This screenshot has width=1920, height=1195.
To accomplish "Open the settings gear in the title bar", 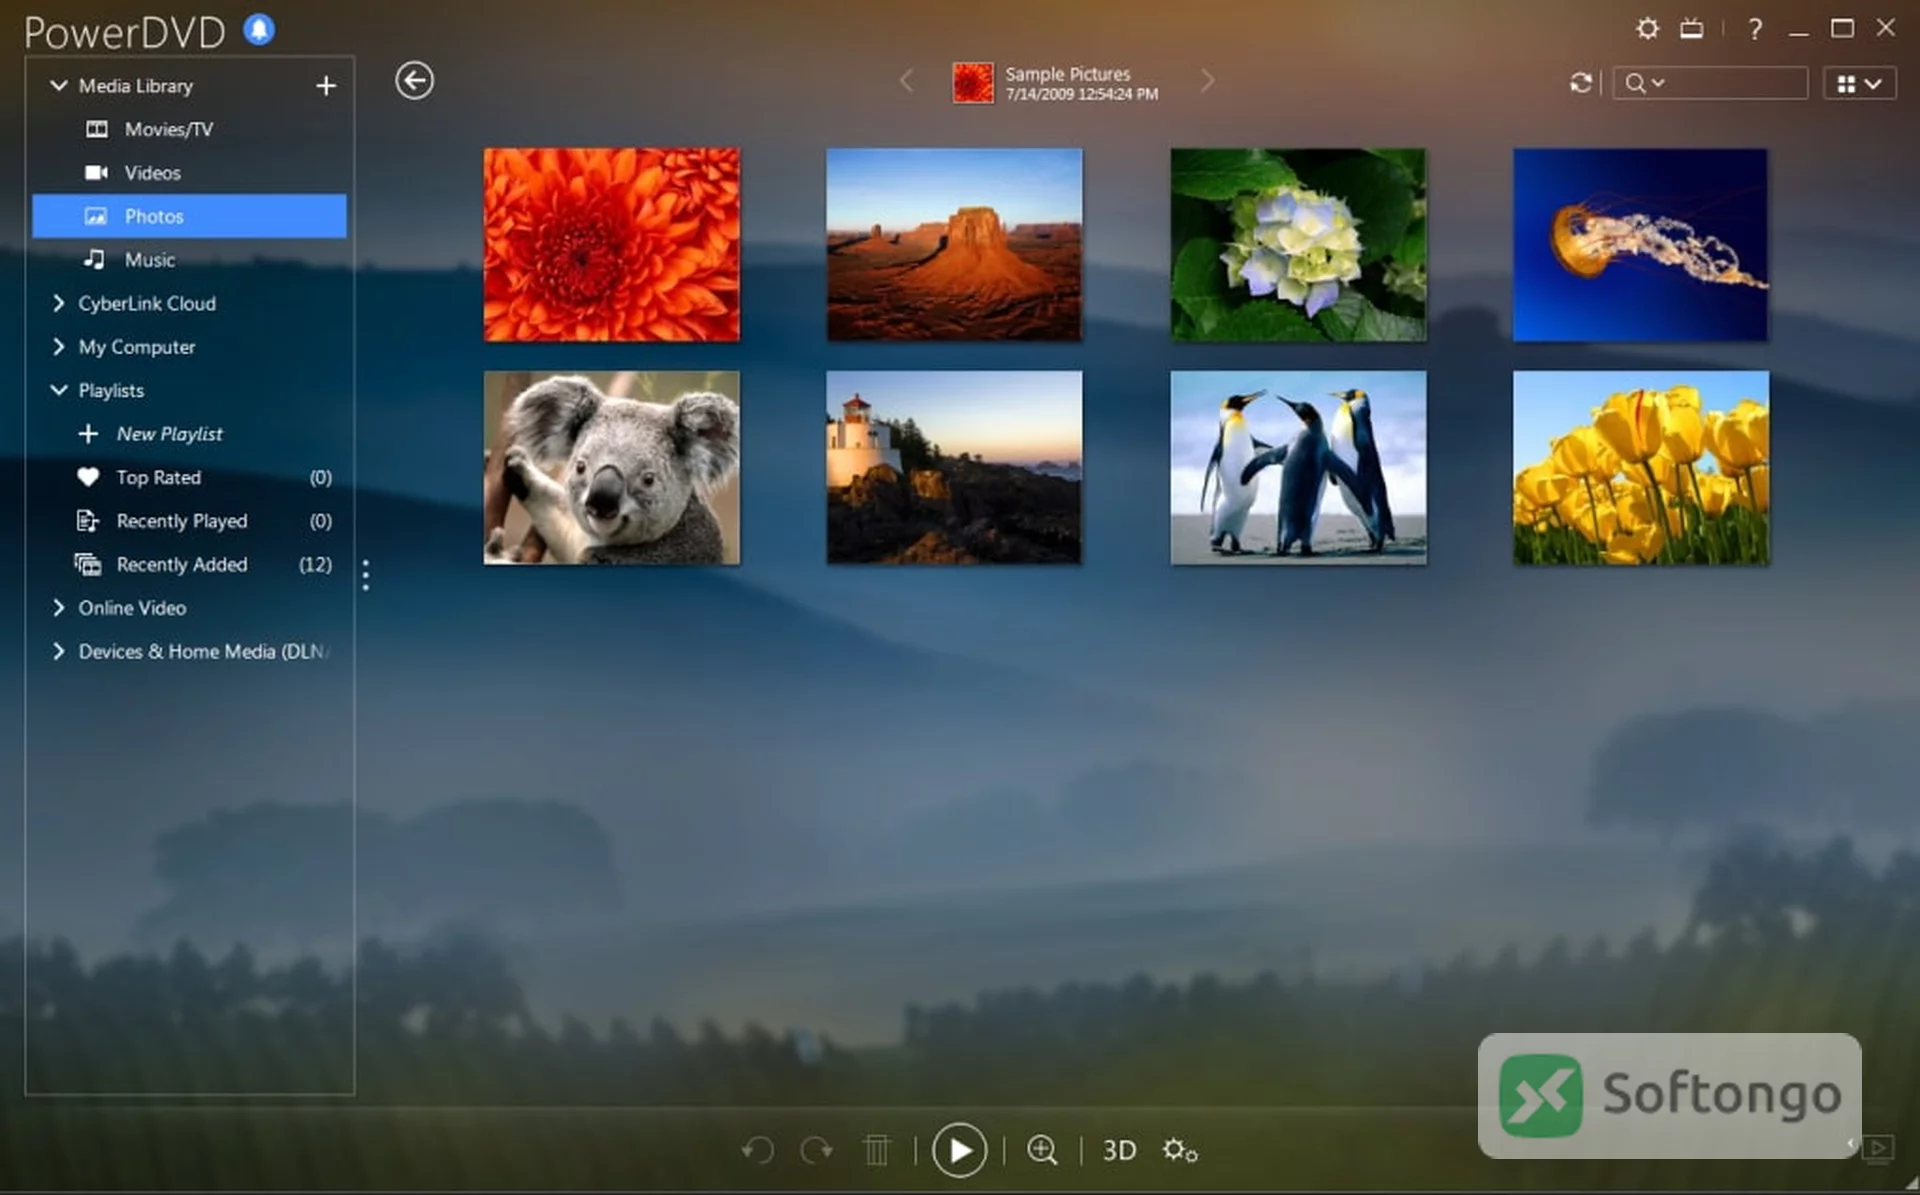I will click(1647, 28).
